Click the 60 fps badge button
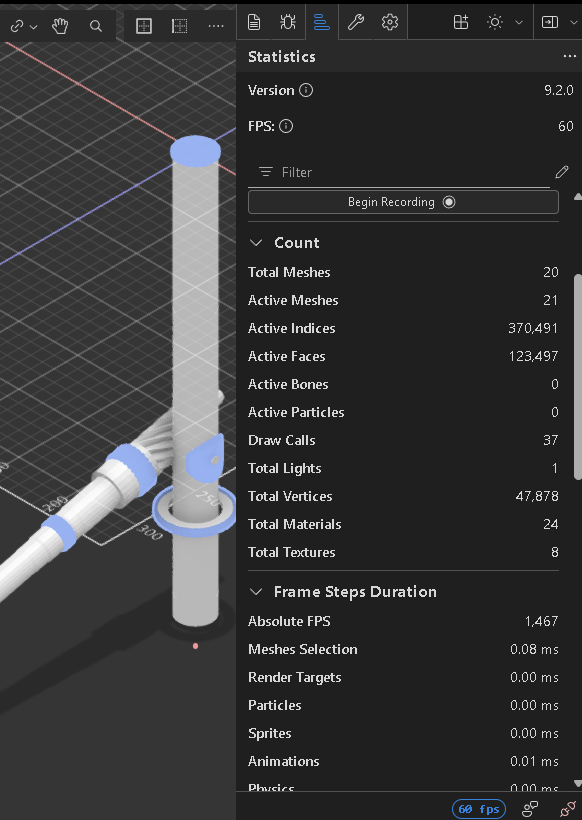The height and width of the screenshot is (820, 582). pos(478,809)
